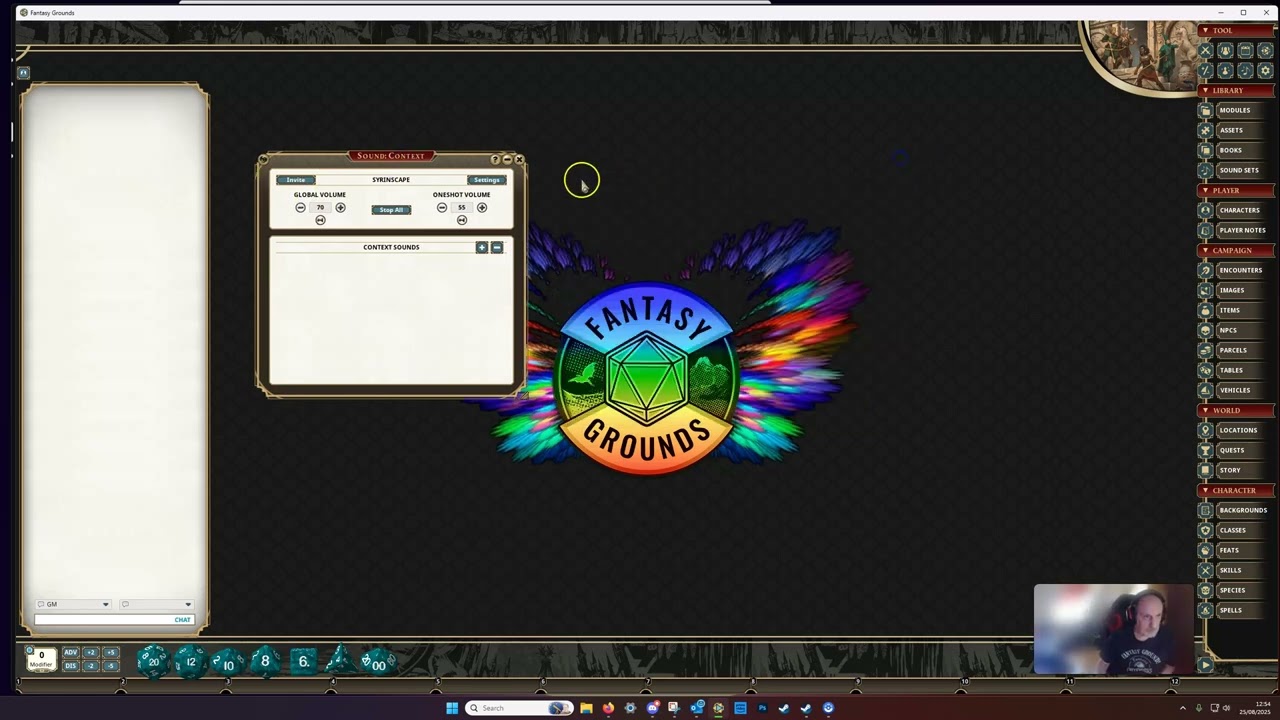Image resolution: width=1280 pixels, height=720 pixels.
Task: Open help for the Sound Context window
Action: pyautogui.click(x=495, y=159)
